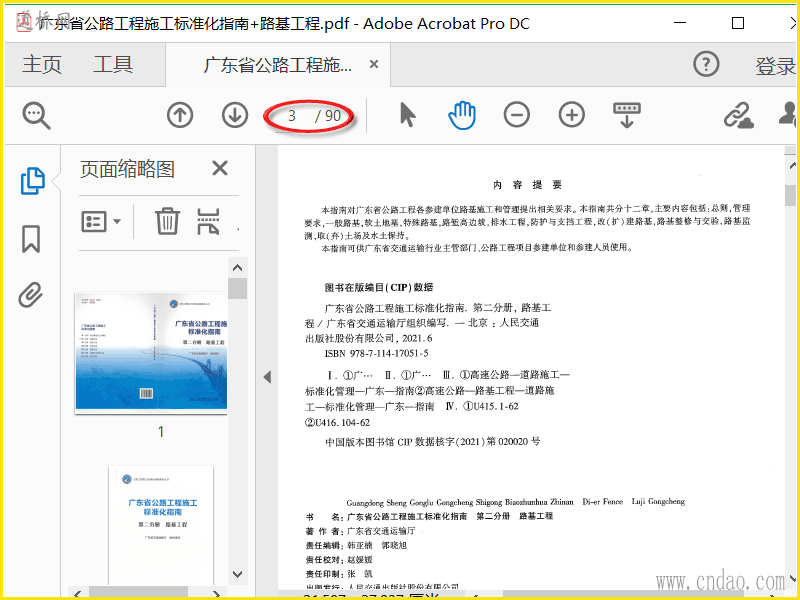Zoom in with the plus button
Image resolution: width=800 pixels, height=600 pixels.
click(571, 115)
